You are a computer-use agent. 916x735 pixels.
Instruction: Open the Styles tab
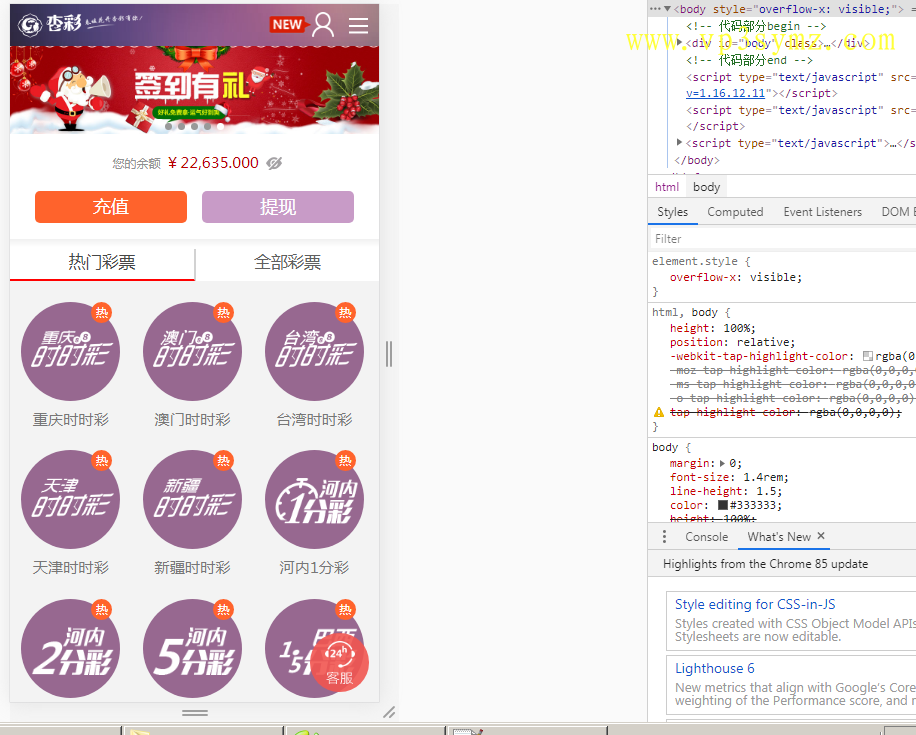(672, 212)
